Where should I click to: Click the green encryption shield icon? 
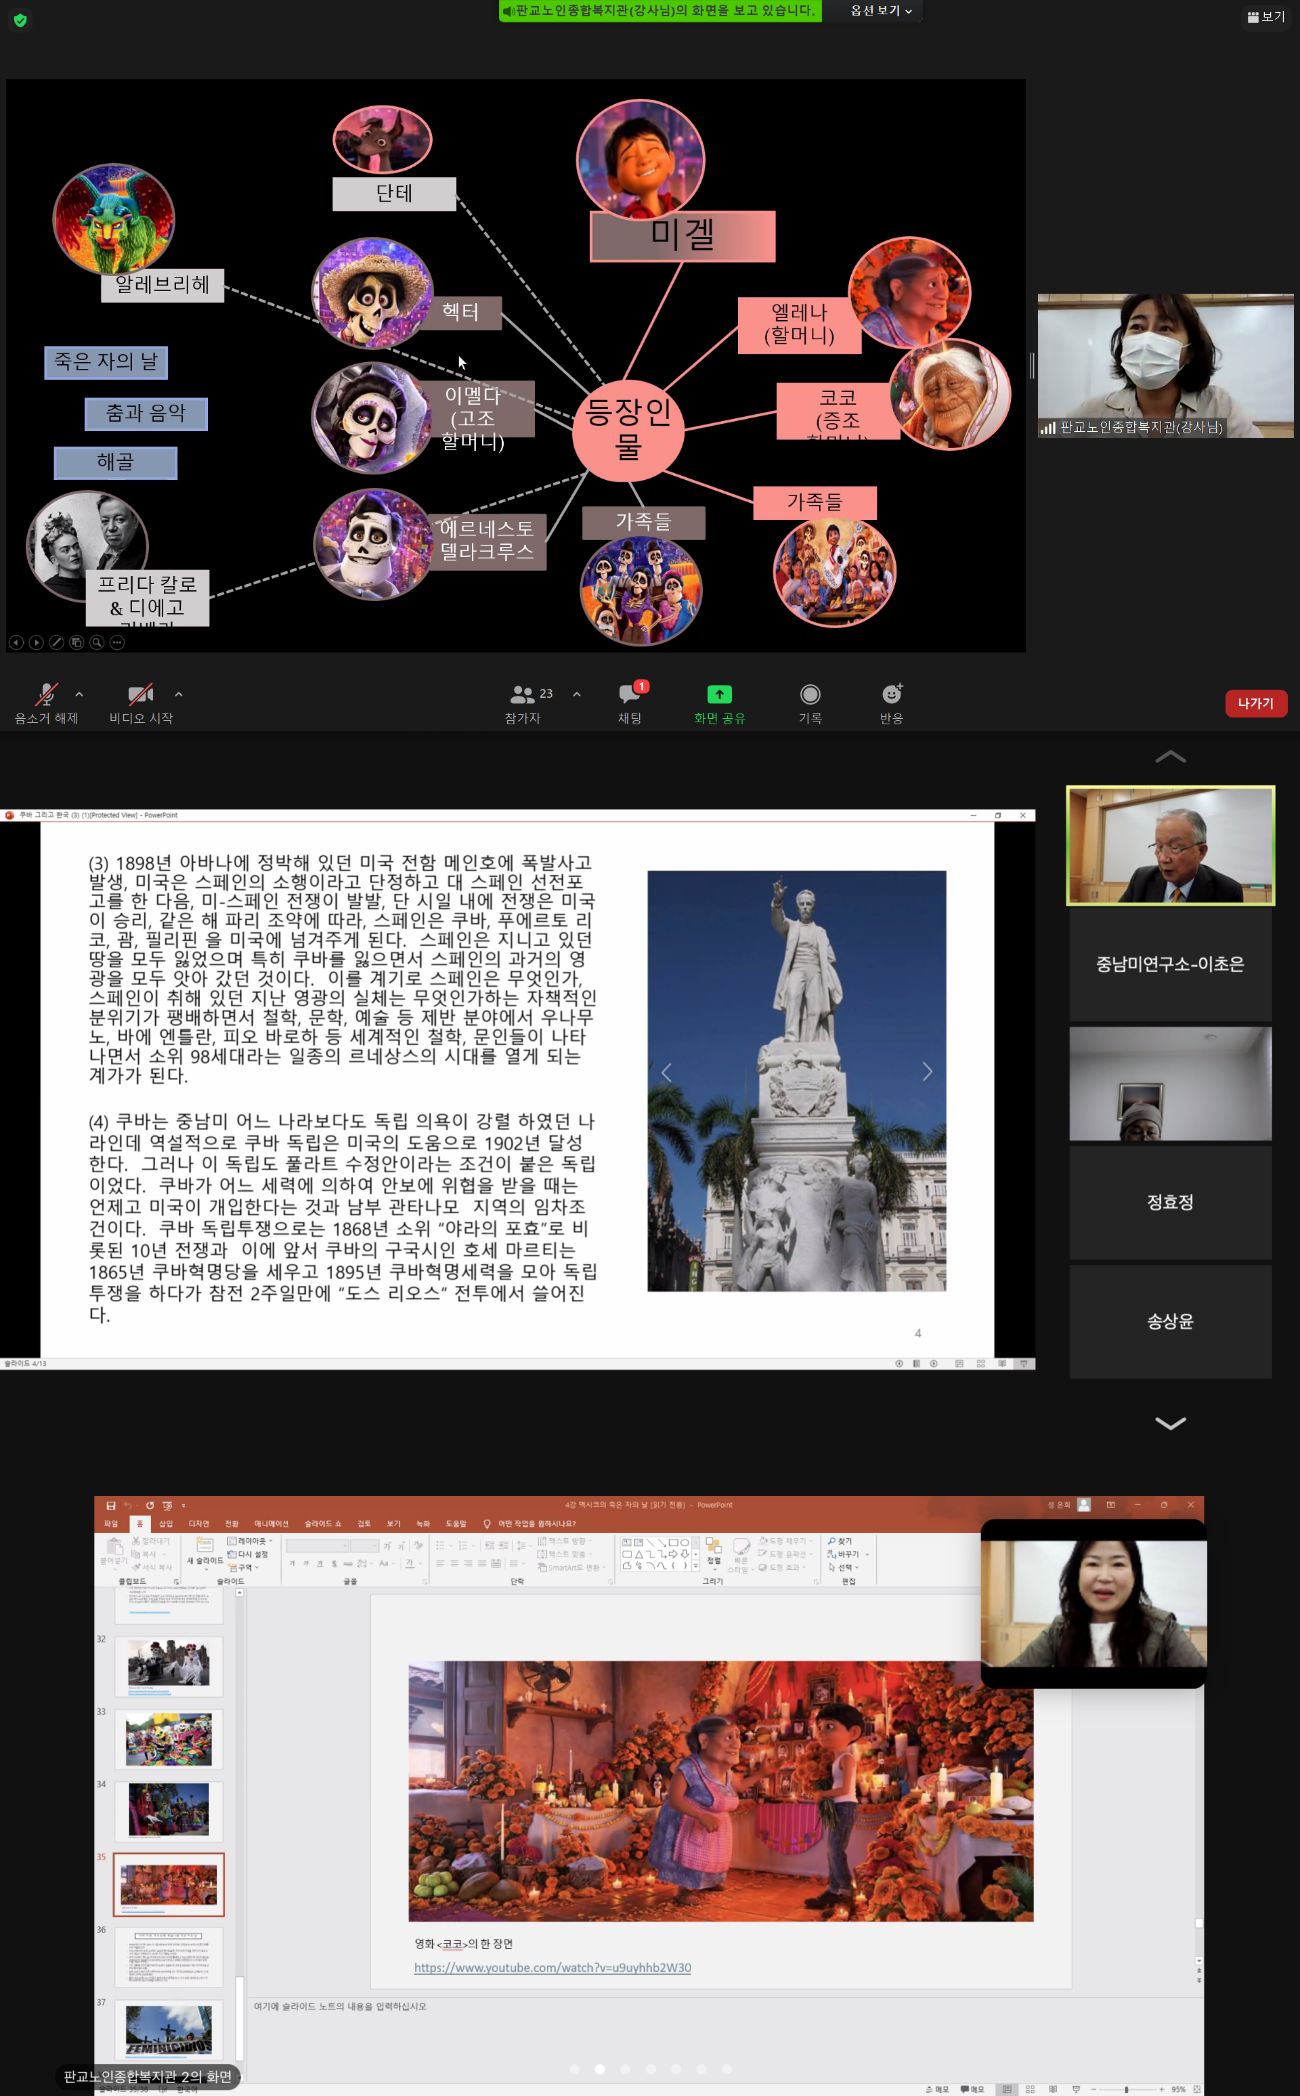tap(20, 20)
